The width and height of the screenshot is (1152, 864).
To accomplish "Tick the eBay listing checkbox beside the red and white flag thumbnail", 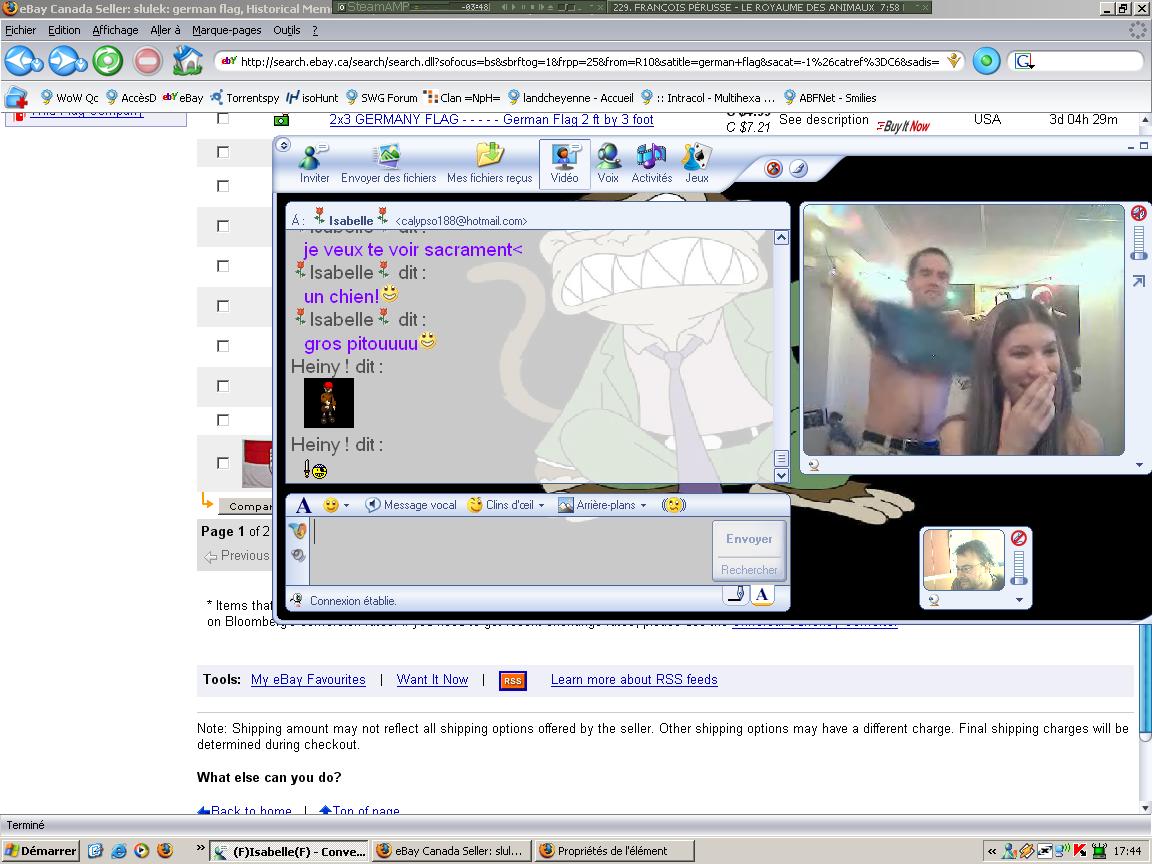I will point(223,463).
